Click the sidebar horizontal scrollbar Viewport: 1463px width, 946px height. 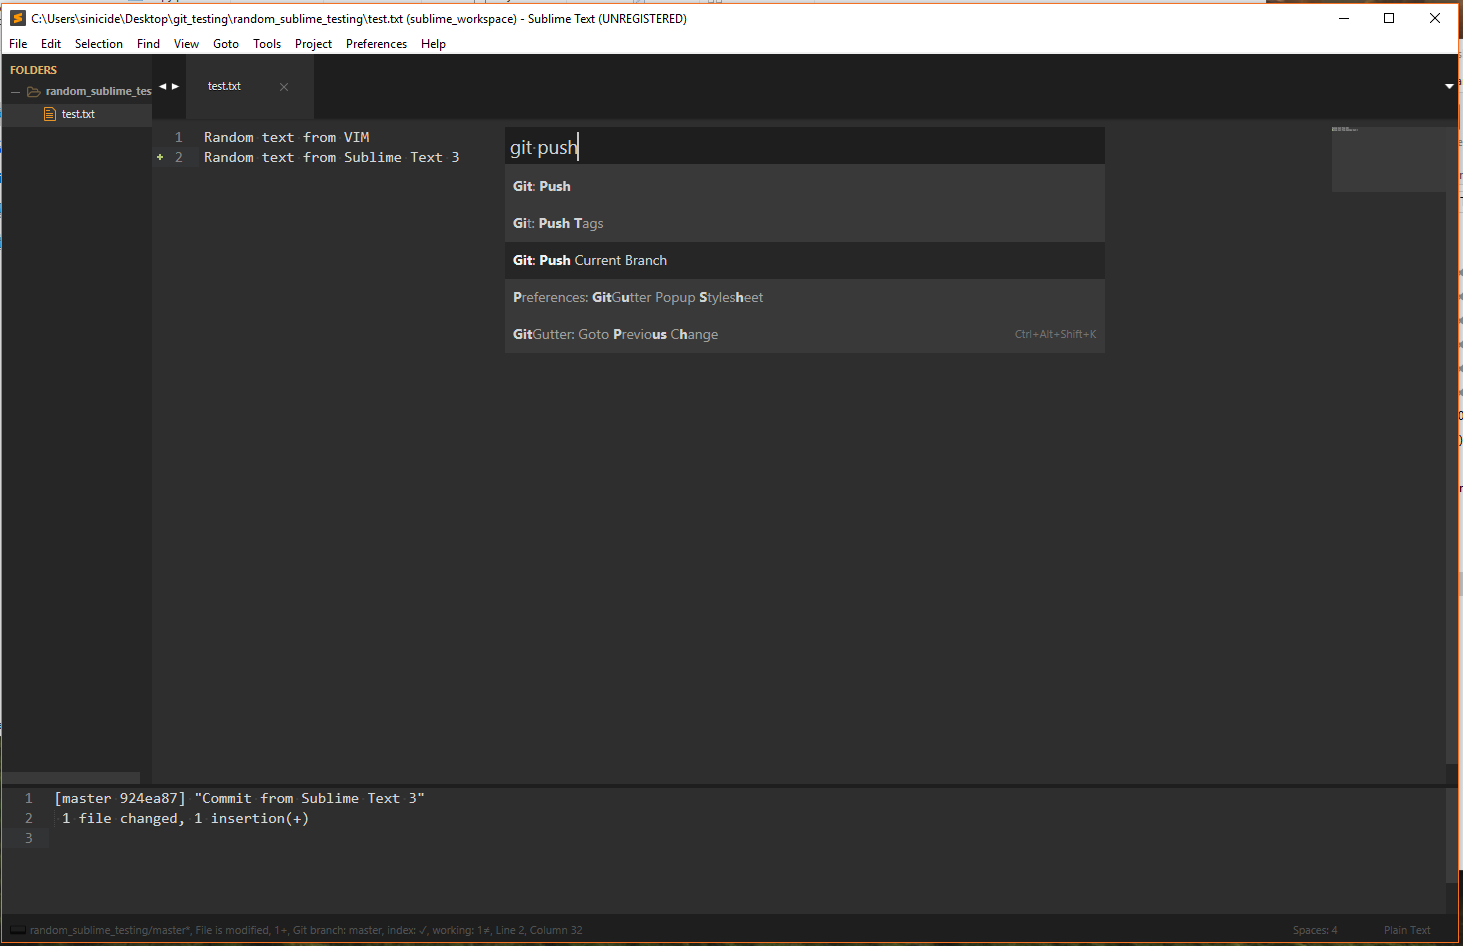coord(71,777)
